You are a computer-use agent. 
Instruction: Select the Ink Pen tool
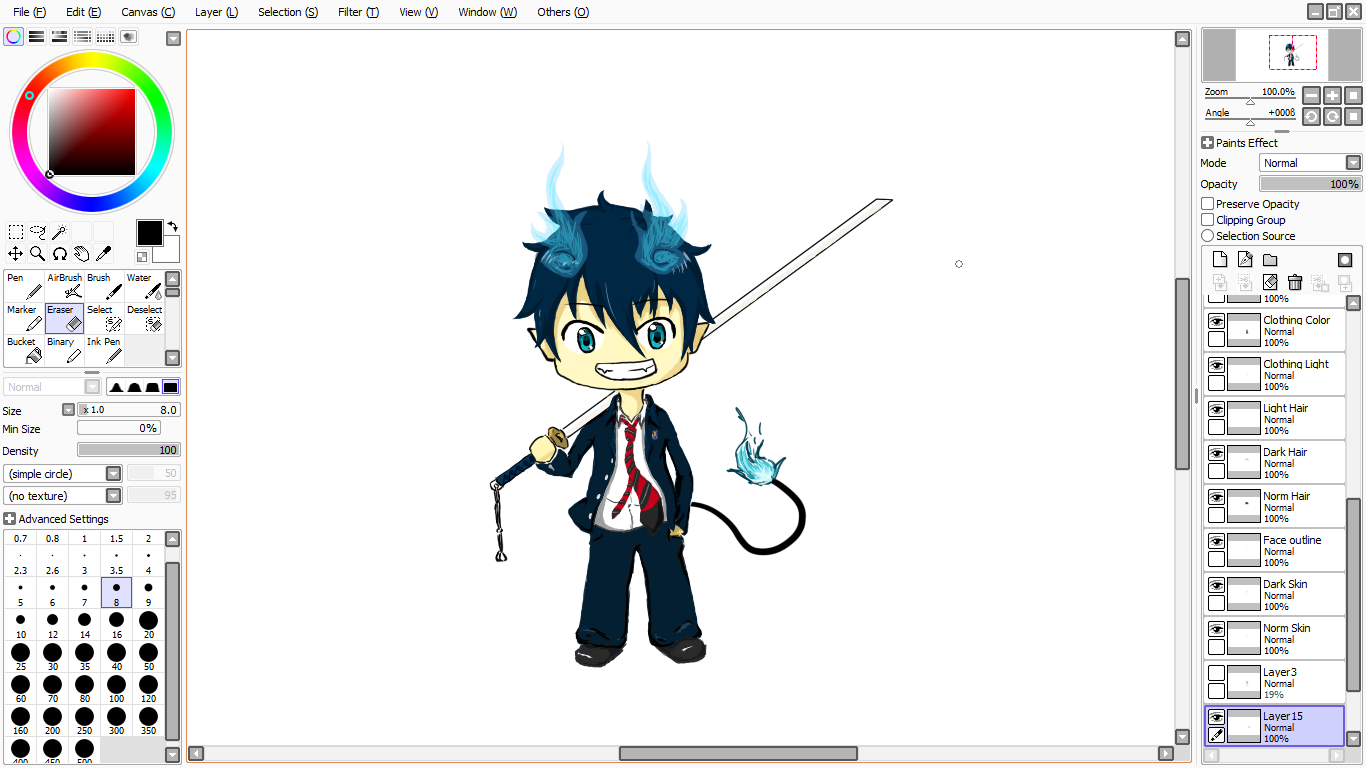point(104,350)
